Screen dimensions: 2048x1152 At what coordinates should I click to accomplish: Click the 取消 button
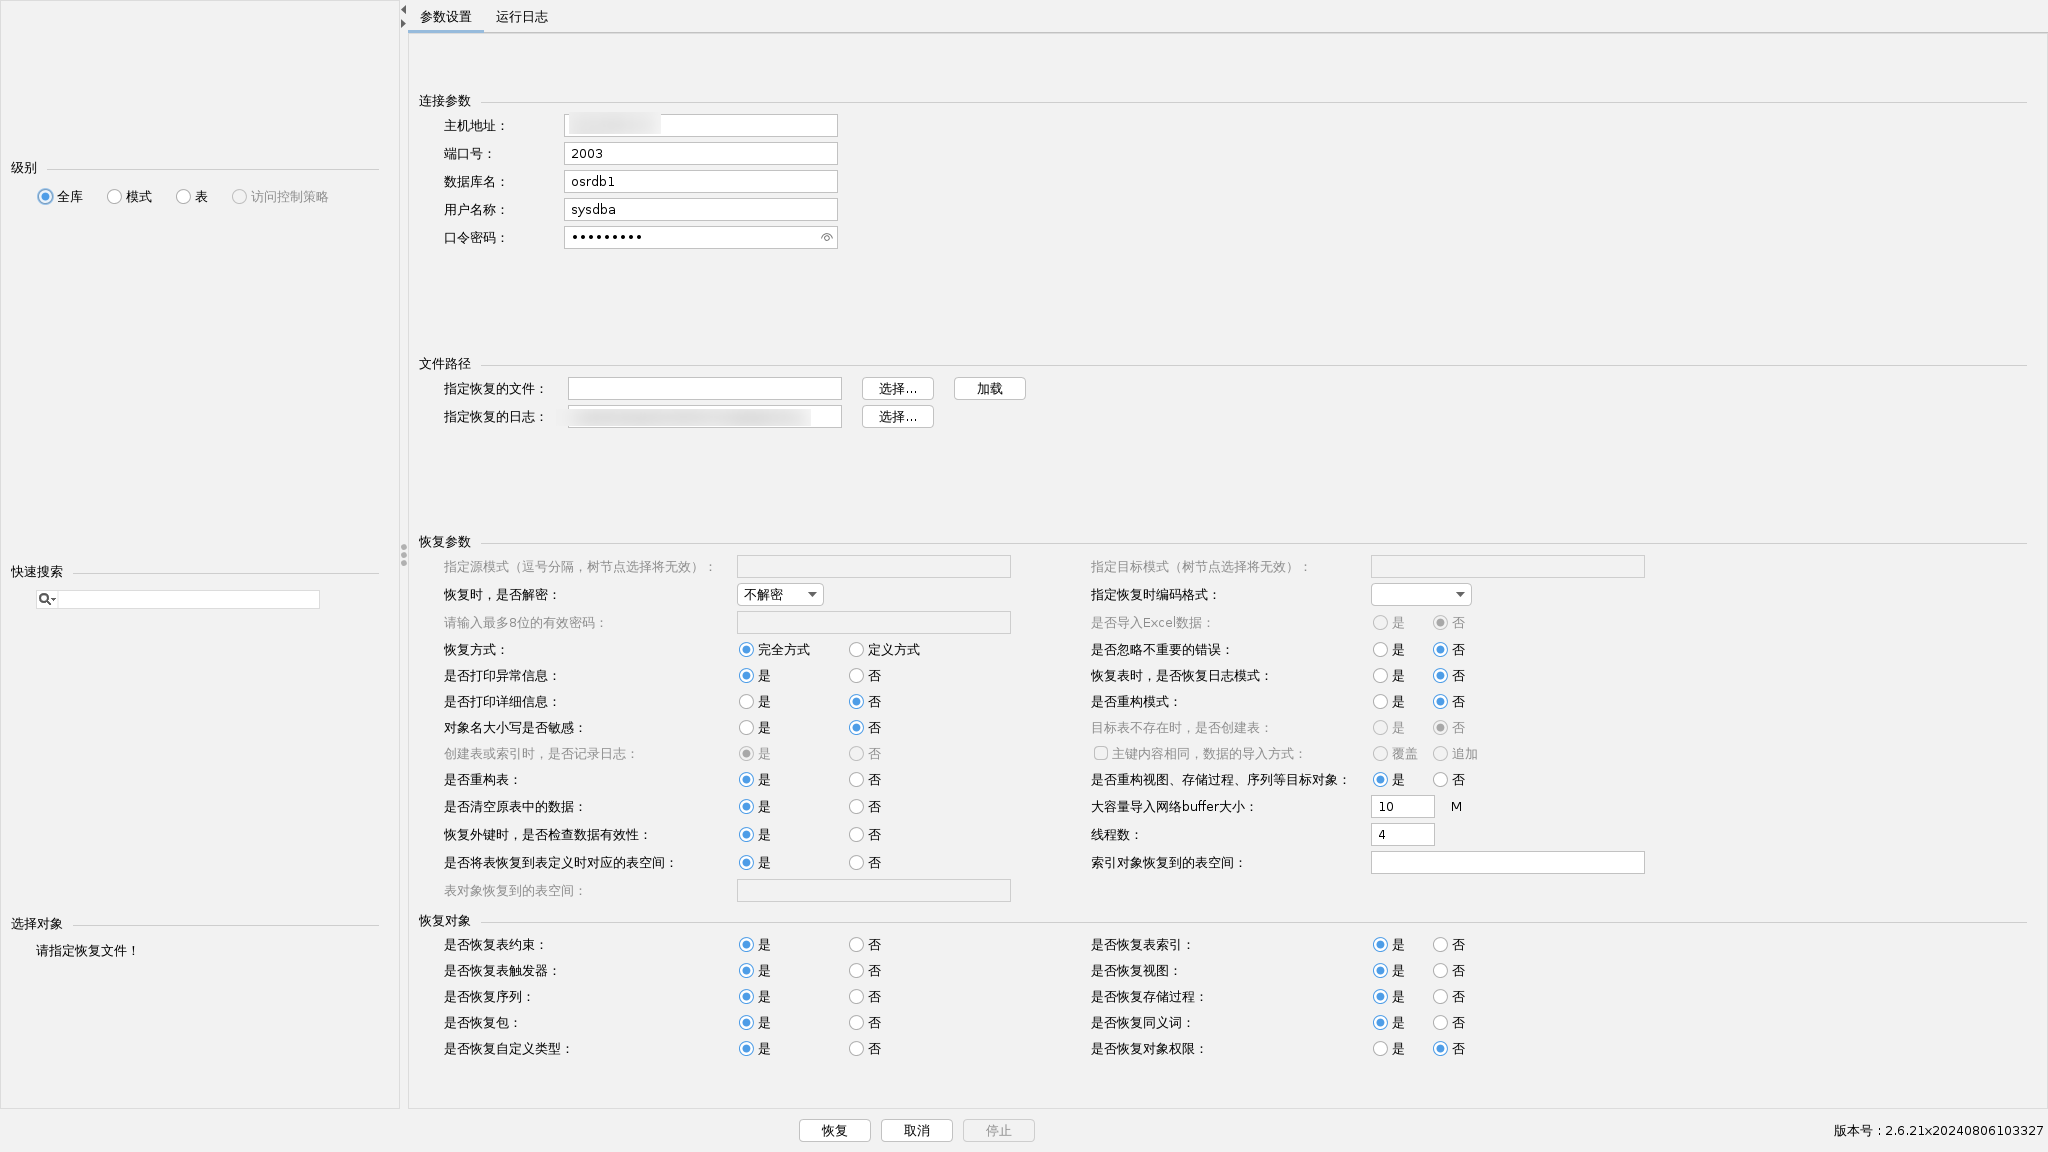coord(916,1131)
